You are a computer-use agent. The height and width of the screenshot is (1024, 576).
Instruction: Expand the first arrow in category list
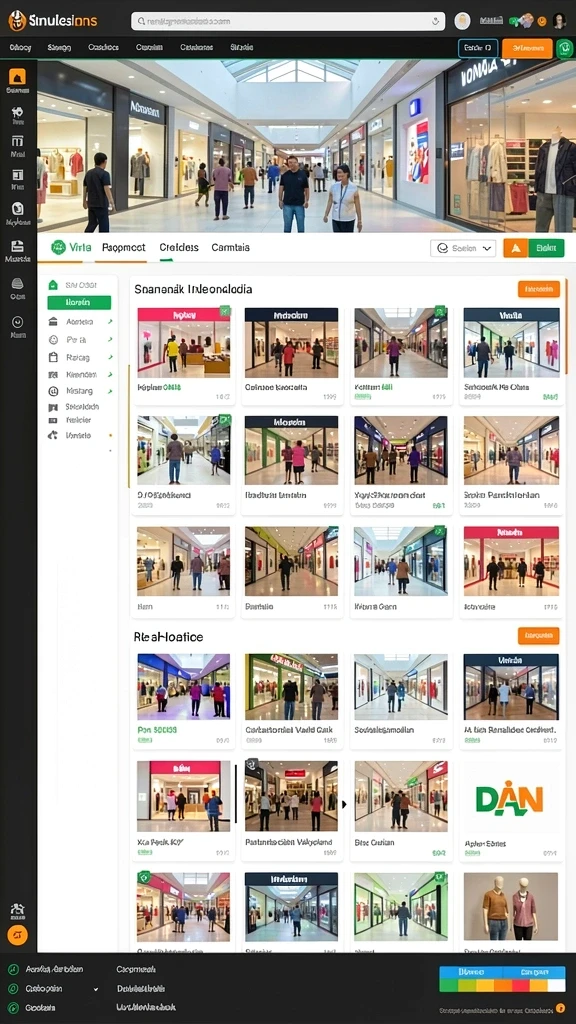click(110, 322)
